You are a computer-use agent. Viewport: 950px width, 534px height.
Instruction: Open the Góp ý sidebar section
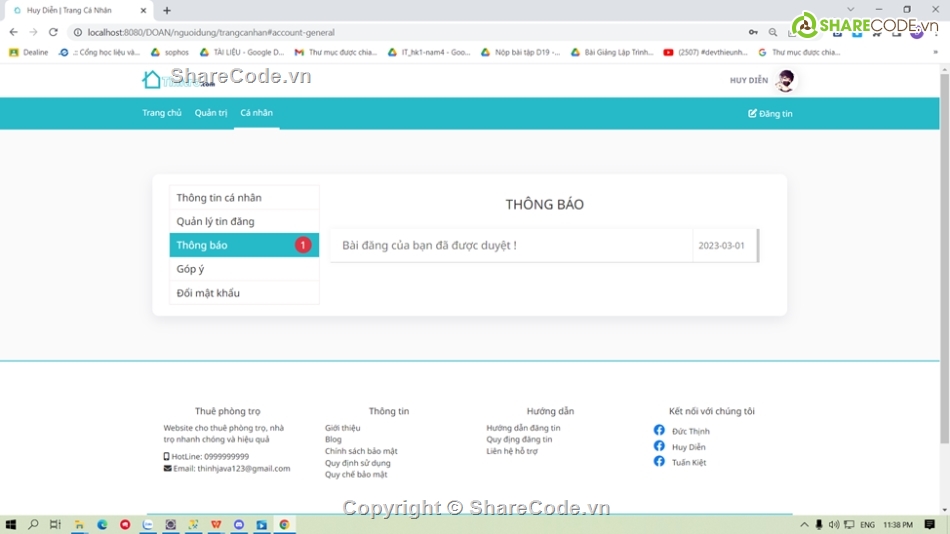tap(244, 269)
